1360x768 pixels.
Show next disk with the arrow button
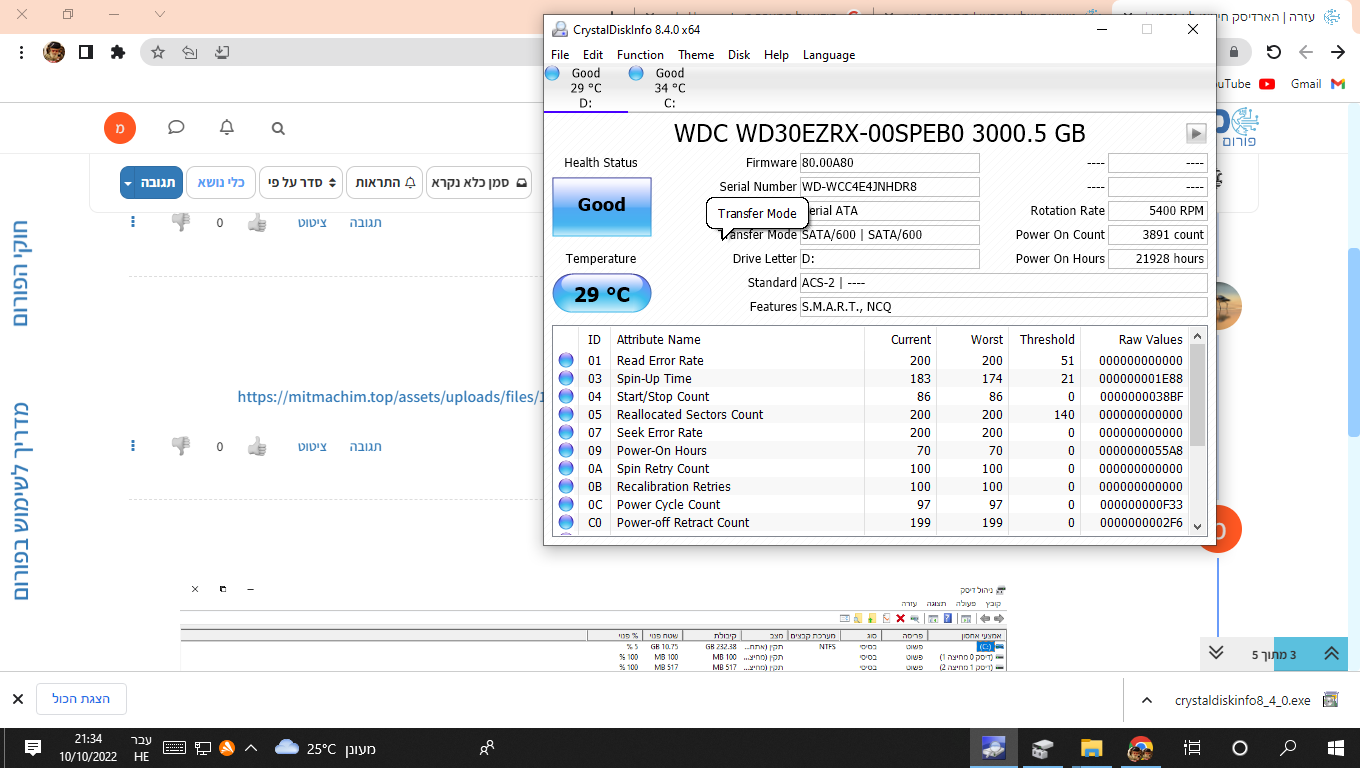pos(1195,133)
